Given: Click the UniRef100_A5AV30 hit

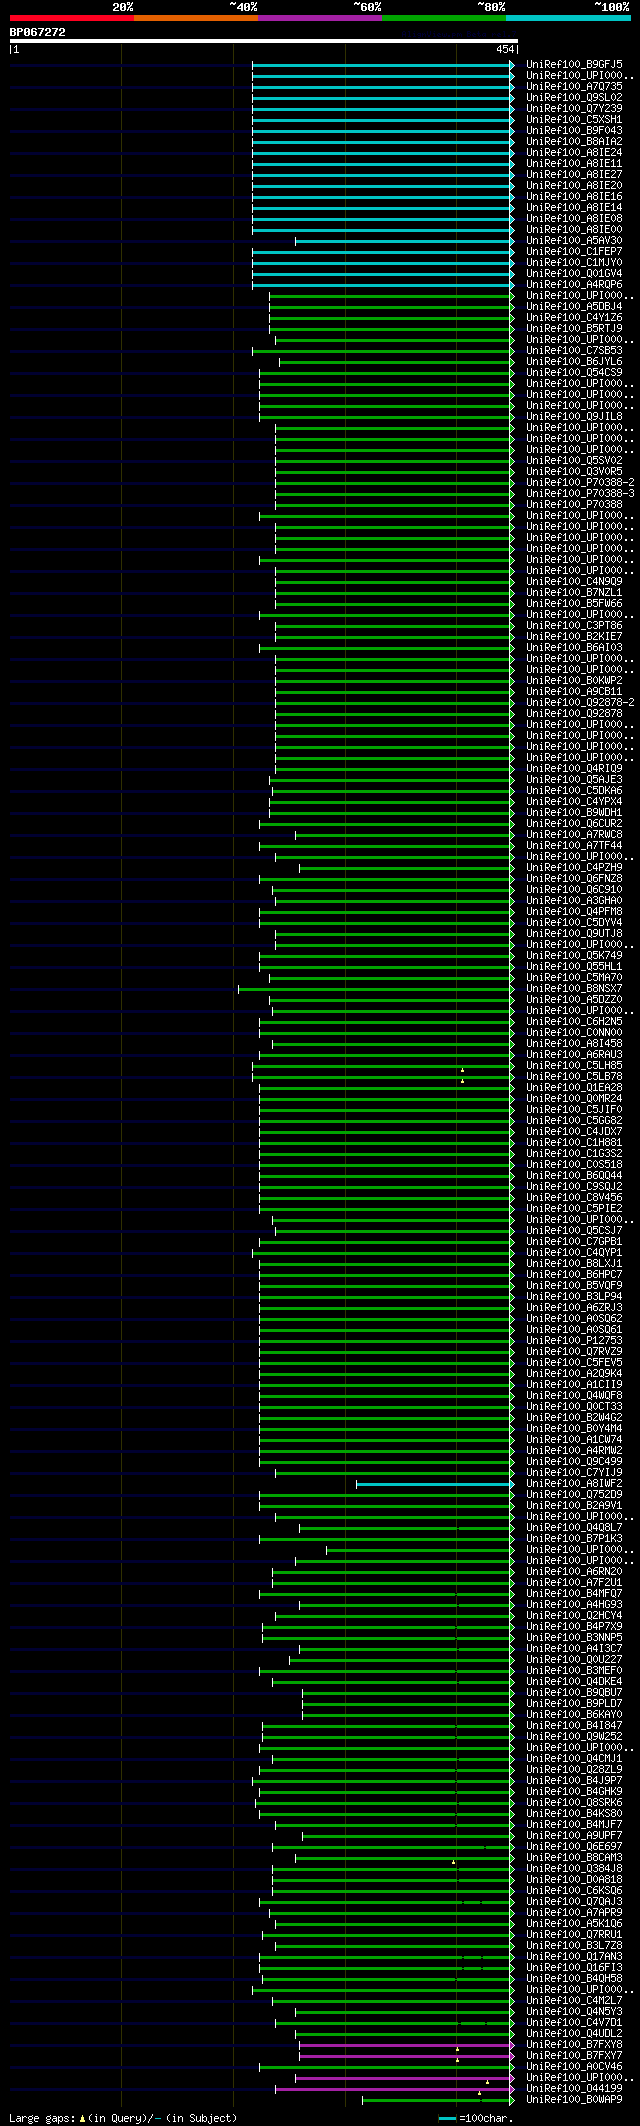Looking at the screenshot, I should click(575, 240).
